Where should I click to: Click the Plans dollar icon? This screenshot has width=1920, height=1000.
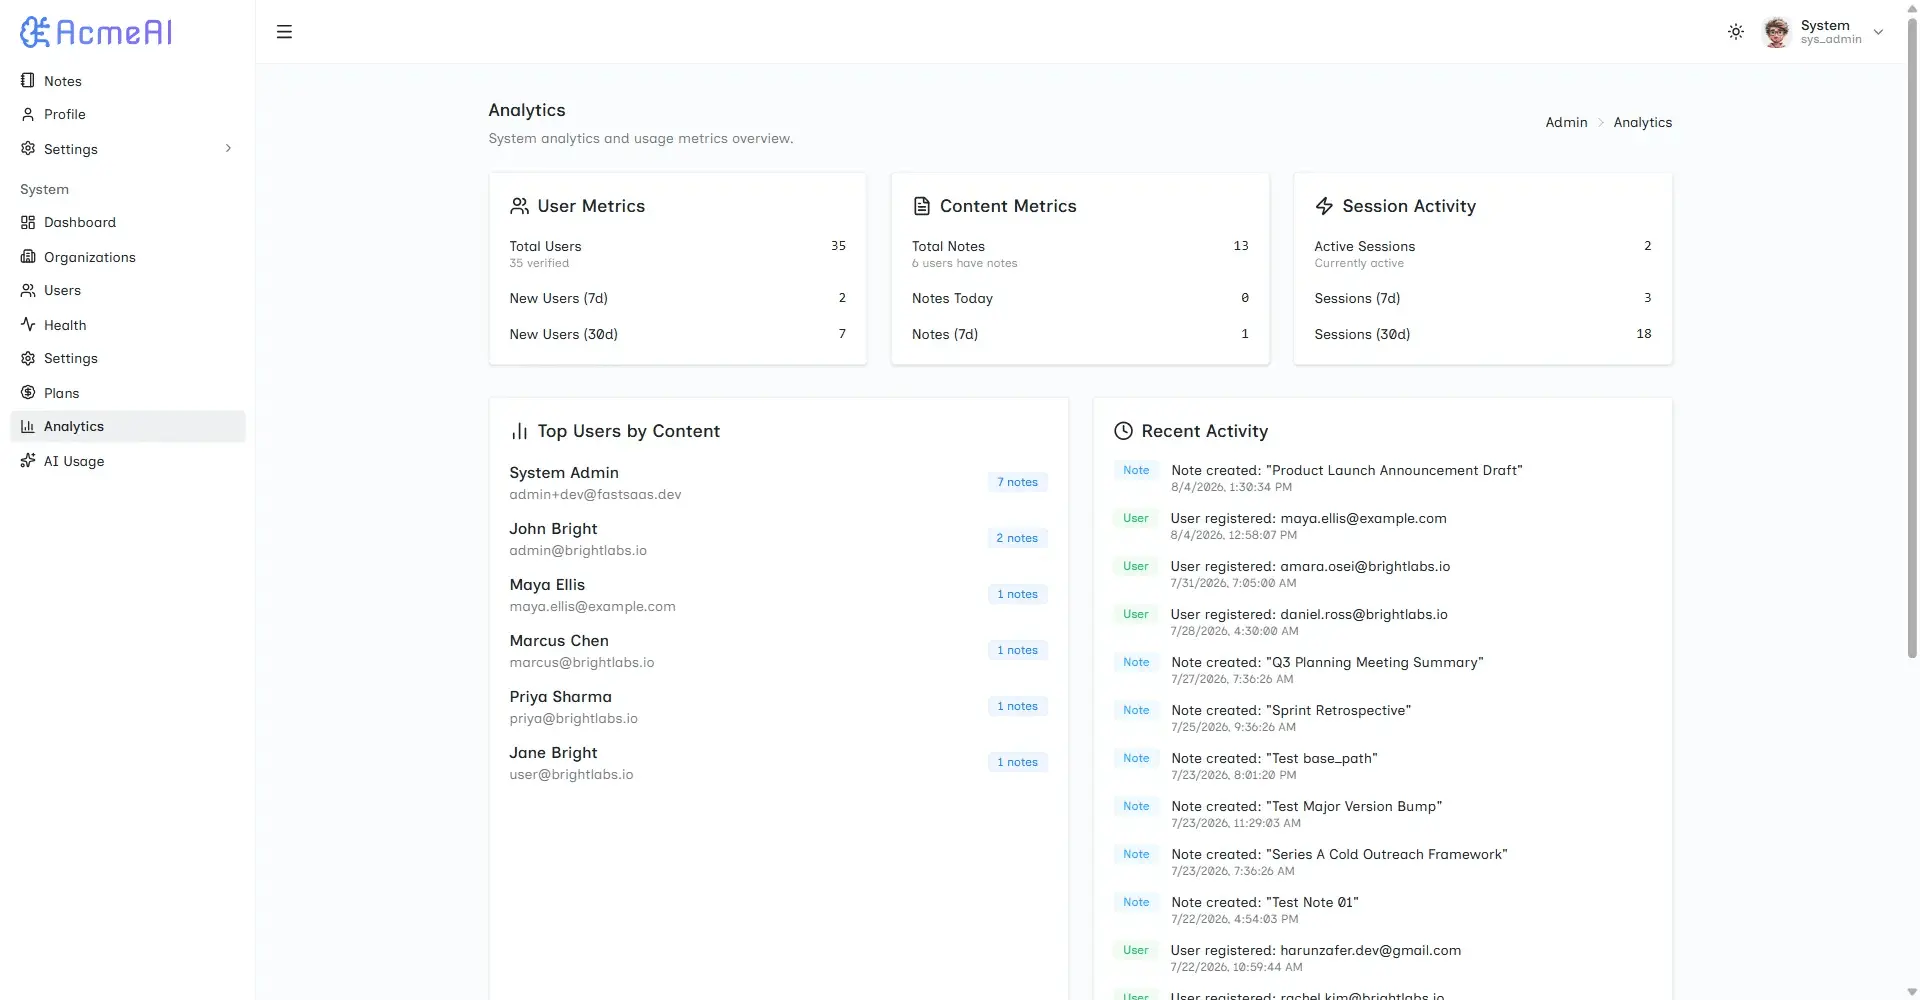pos(28,393)
